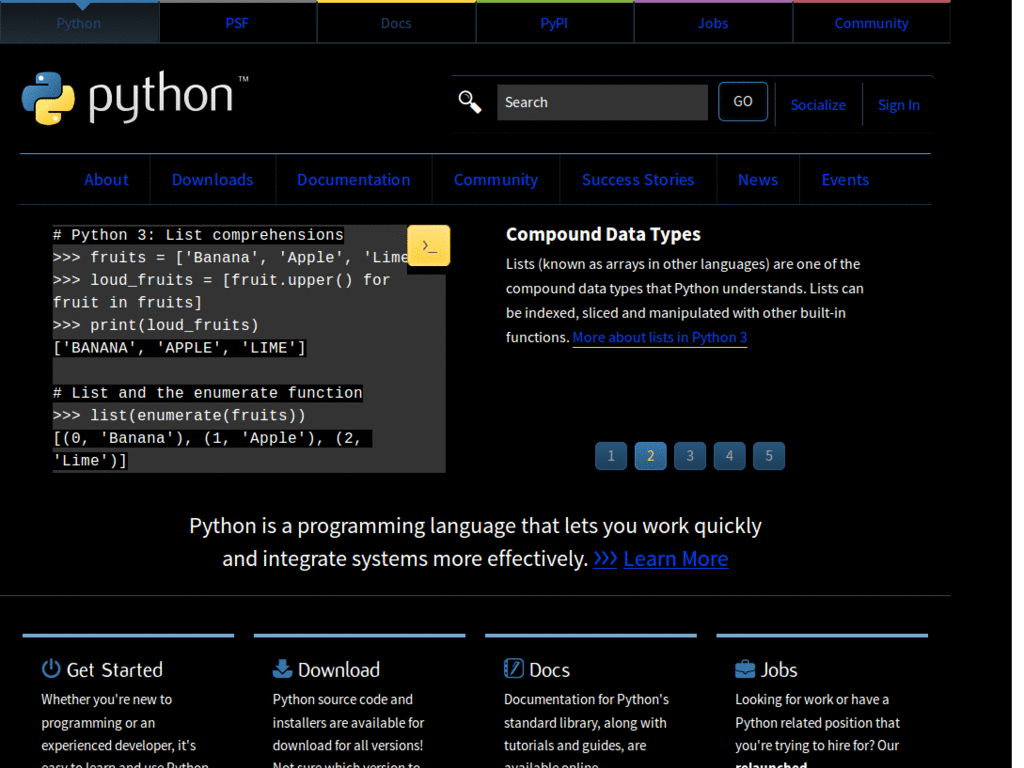This screenshot has height=768, width=1024.
Task: Switch to the PSF tab
Action: [x=237, y=22]
